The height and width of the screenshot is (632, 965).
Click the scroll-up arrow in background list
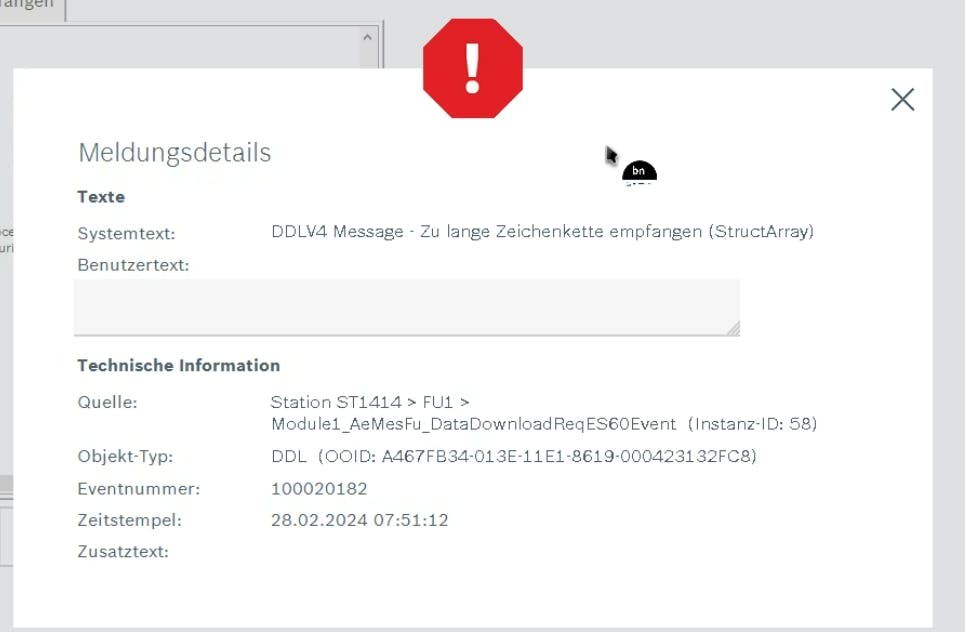366,38
